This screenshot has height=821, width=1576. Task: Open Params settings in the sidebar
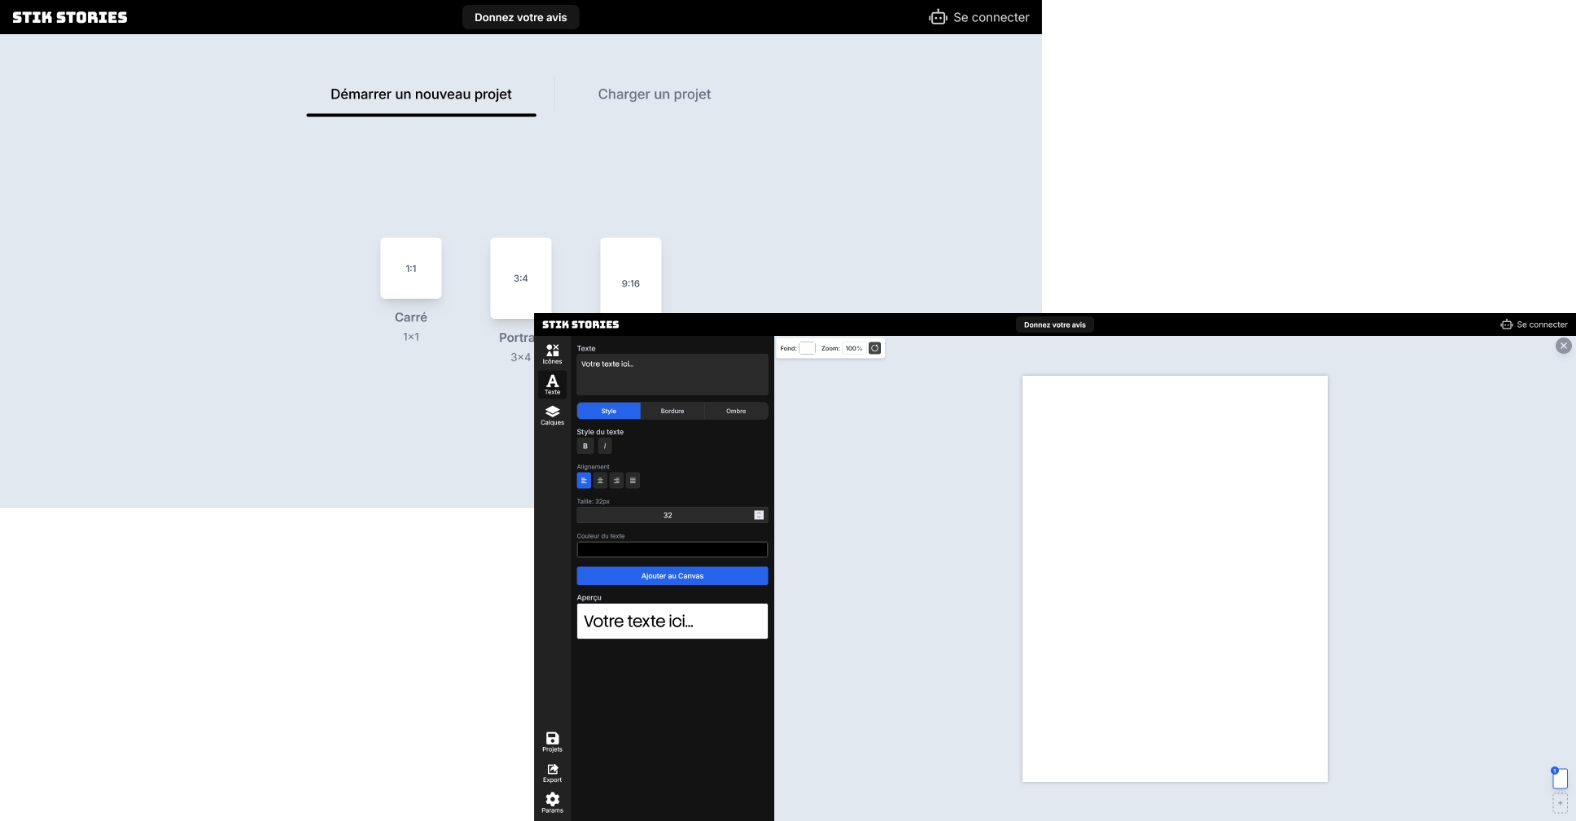point(552,802)
